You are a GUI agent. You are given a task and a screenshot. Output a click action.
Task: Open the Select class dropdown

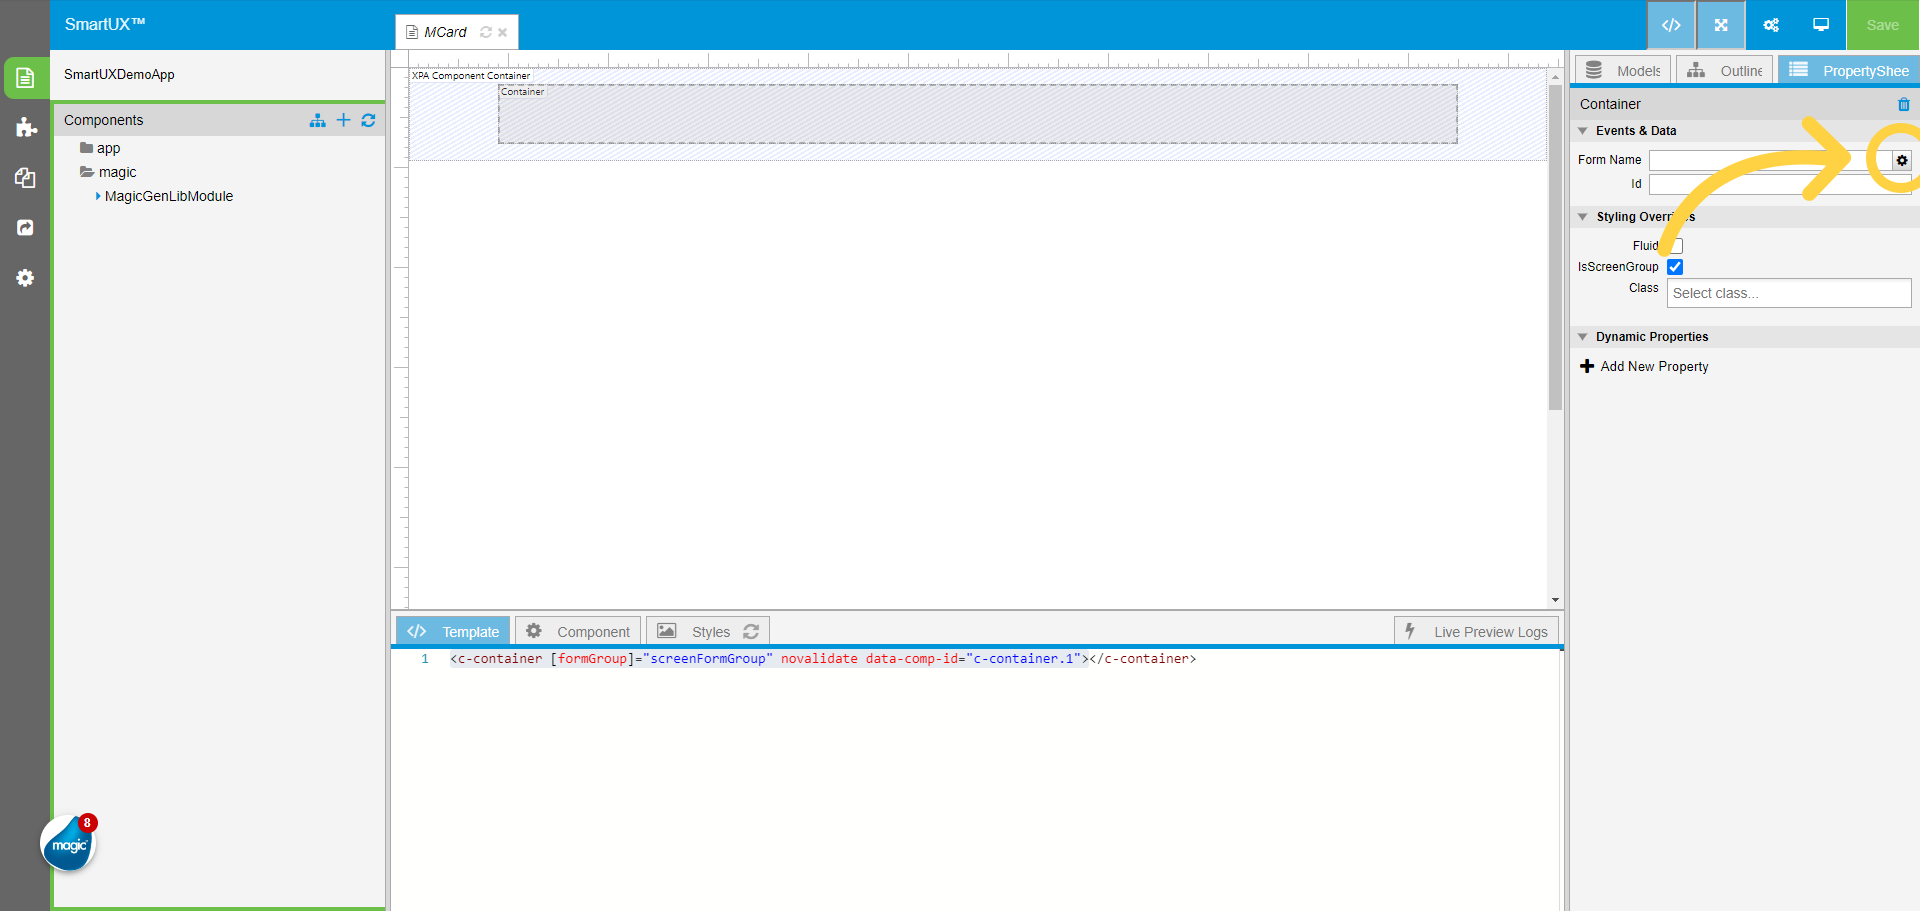(x=1788, y=293)
